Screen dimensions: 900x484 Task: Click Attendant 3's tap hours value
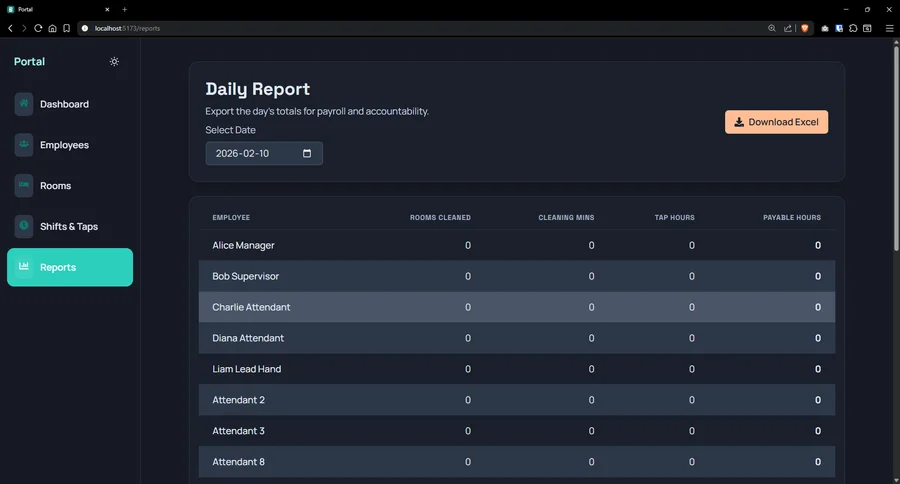click(692, 431)
